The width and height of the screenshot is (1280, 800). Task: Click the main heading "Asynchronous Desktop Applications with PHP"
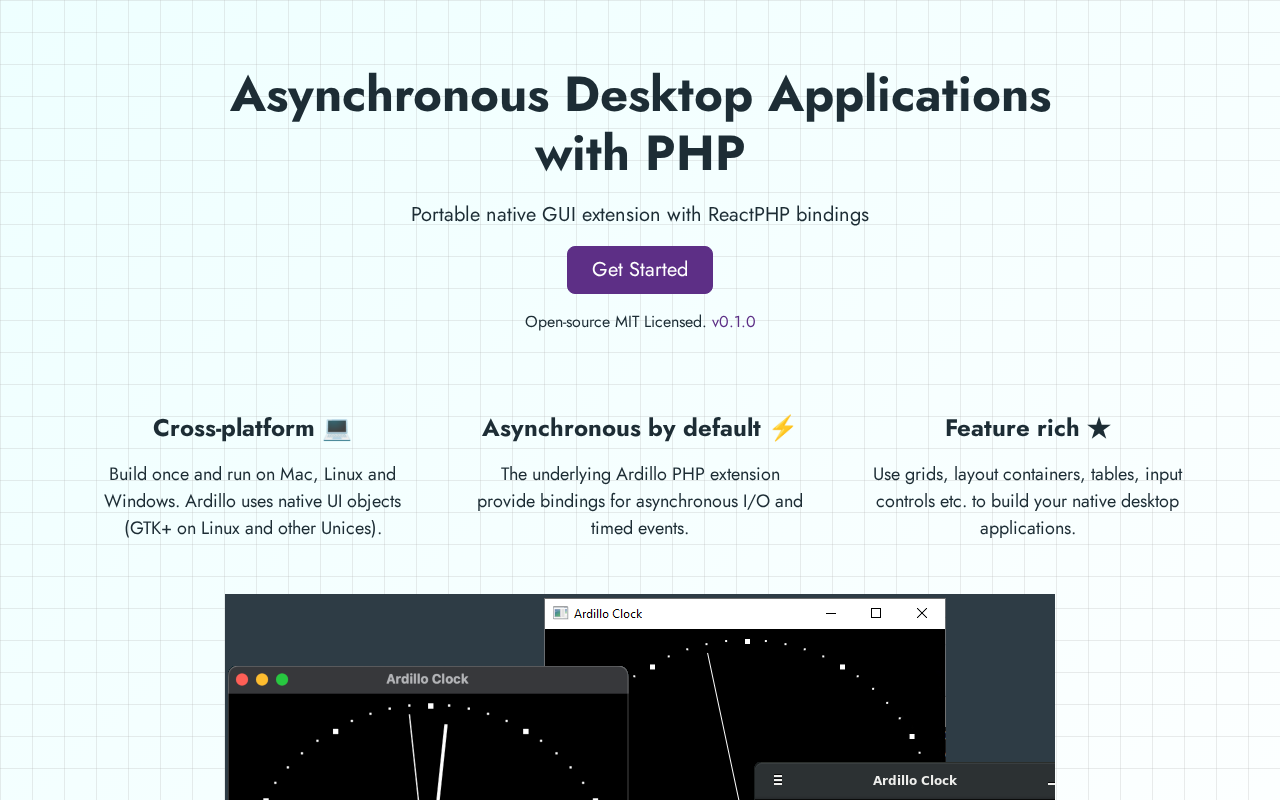(x=640, y=124)
